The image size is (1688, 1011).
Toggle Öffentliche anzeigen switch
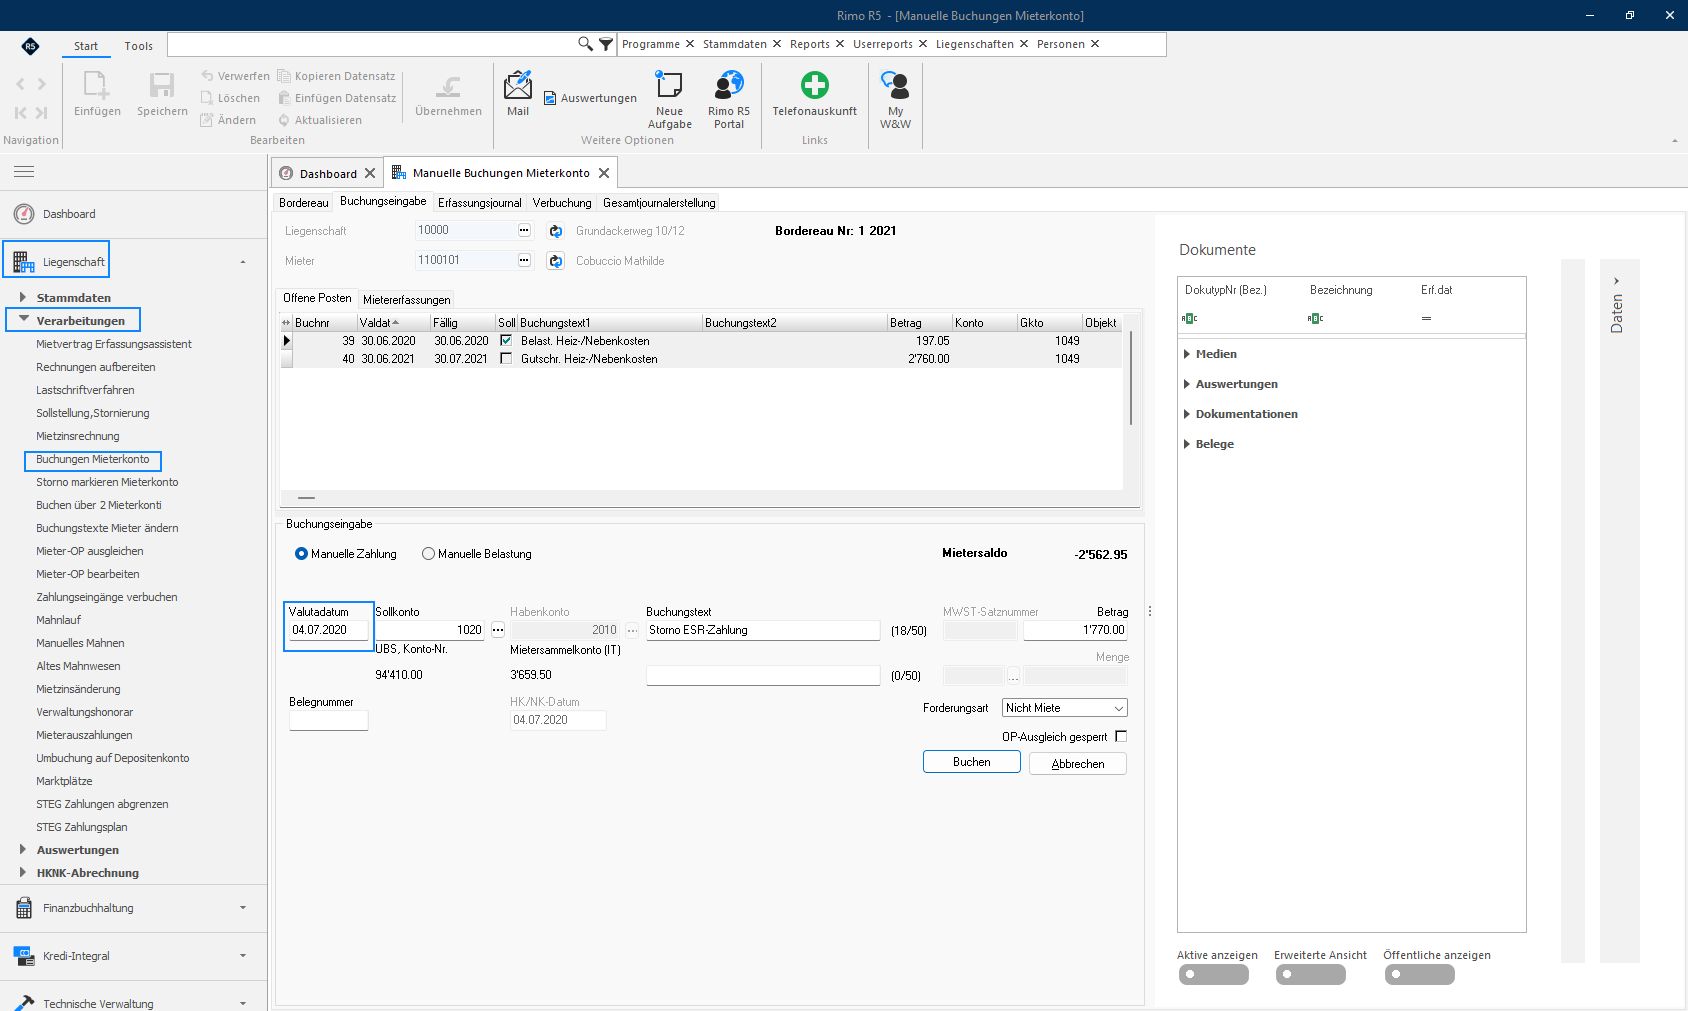[1420, 975]
